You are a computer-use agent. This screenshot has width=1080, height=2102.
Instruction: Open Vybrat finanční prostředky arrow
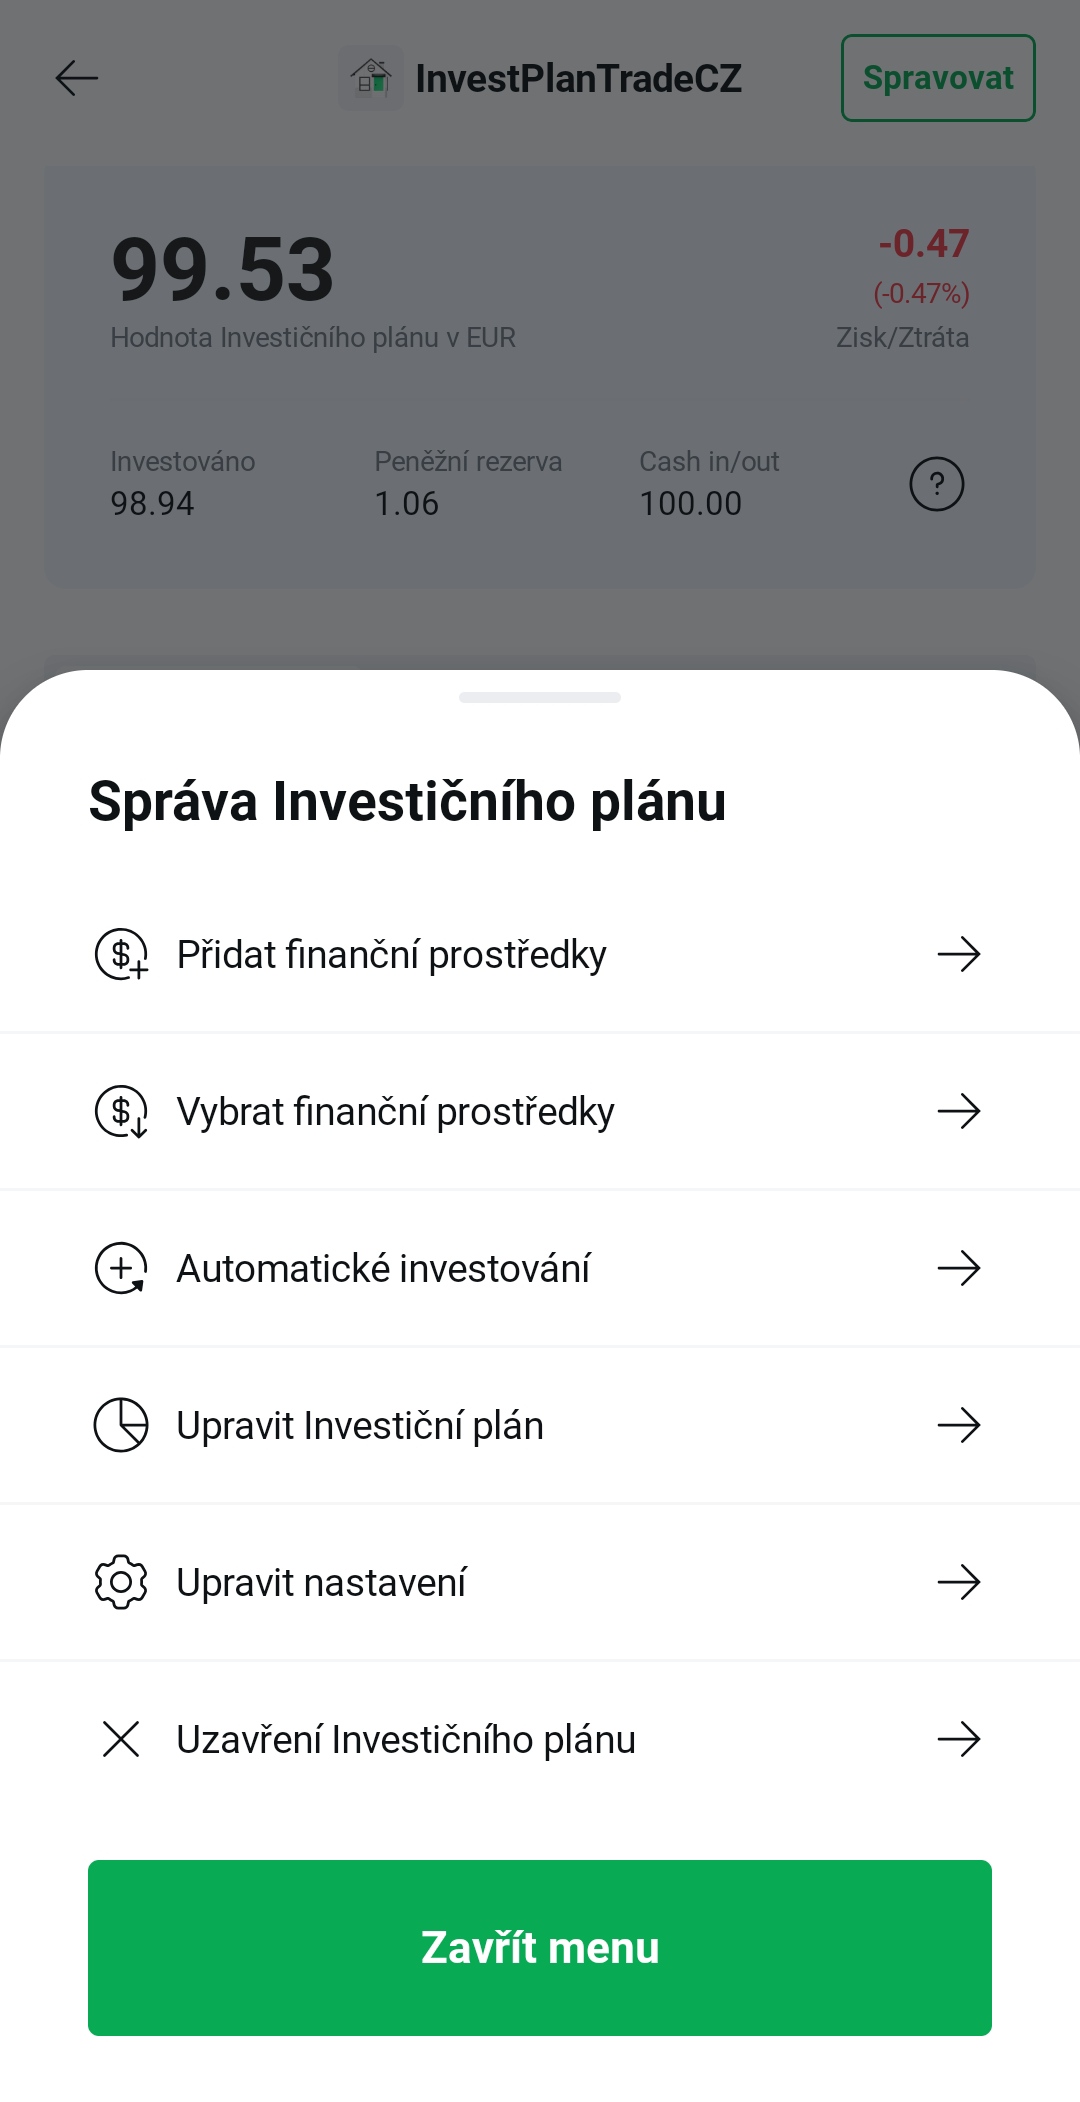tap(958, 1111)
